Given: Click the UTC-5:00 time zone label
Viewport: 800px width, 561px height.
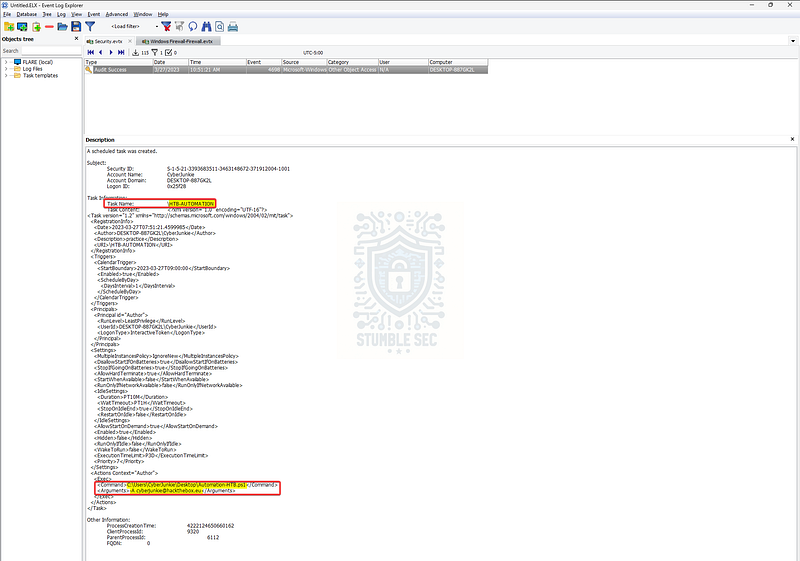Looking at the screenshot, I should click(313, 53).
